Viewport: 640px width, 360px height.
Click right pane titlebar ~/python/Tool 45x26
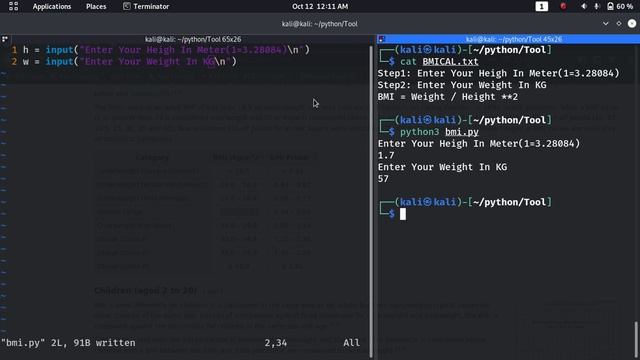point(513,39)
